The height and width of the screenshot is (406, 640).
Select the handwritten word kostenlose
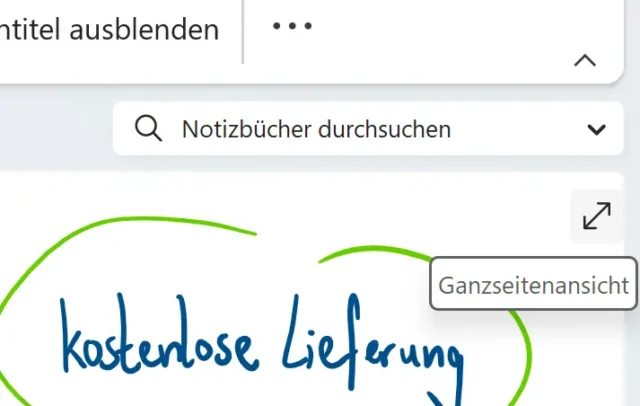click(159, 333)
